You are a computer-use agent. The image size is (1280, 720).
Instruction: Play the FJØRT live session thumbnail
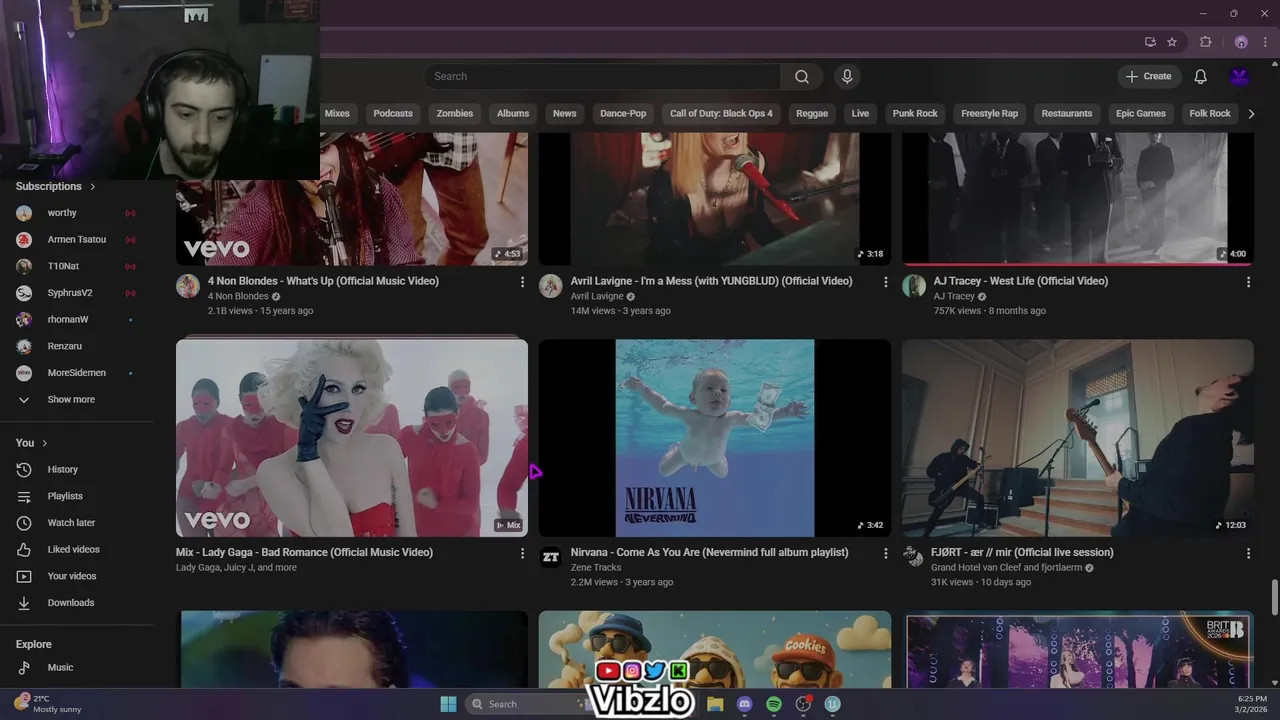(1078, 438)
